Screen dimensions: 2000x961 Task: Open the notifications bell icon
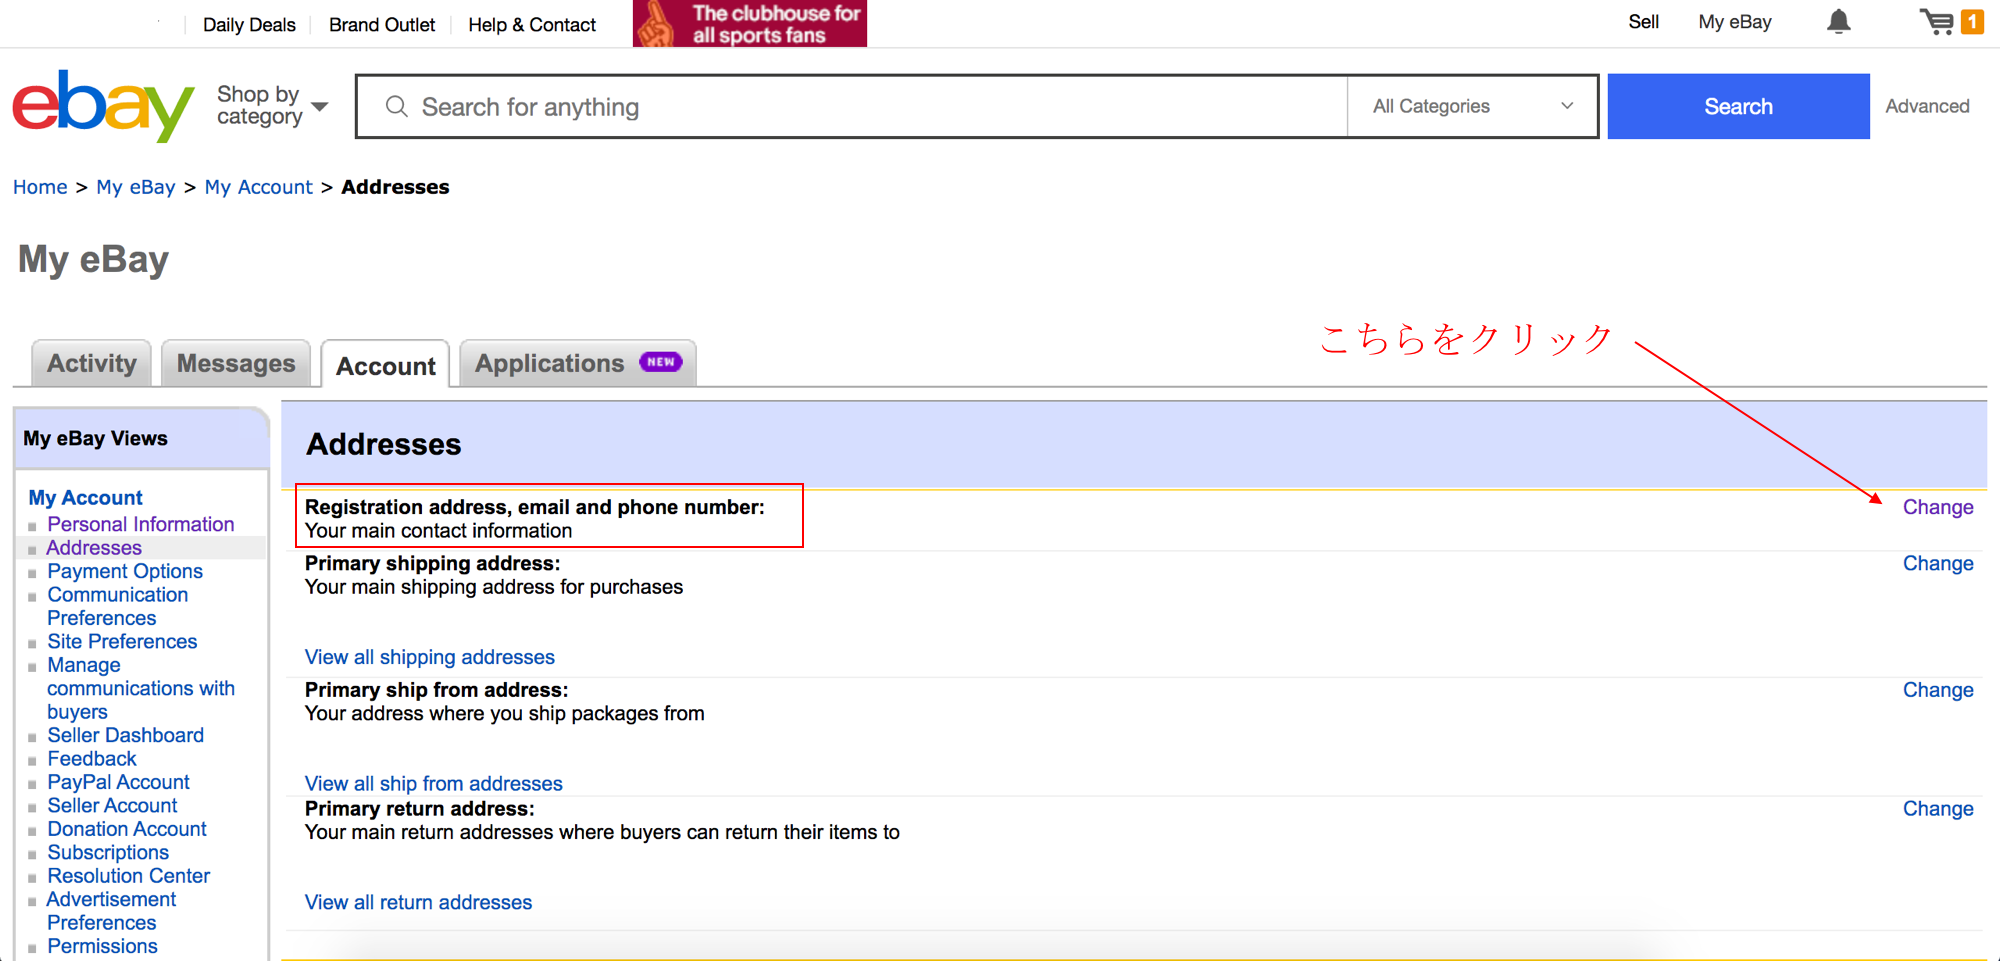[x=1838, y=22]
